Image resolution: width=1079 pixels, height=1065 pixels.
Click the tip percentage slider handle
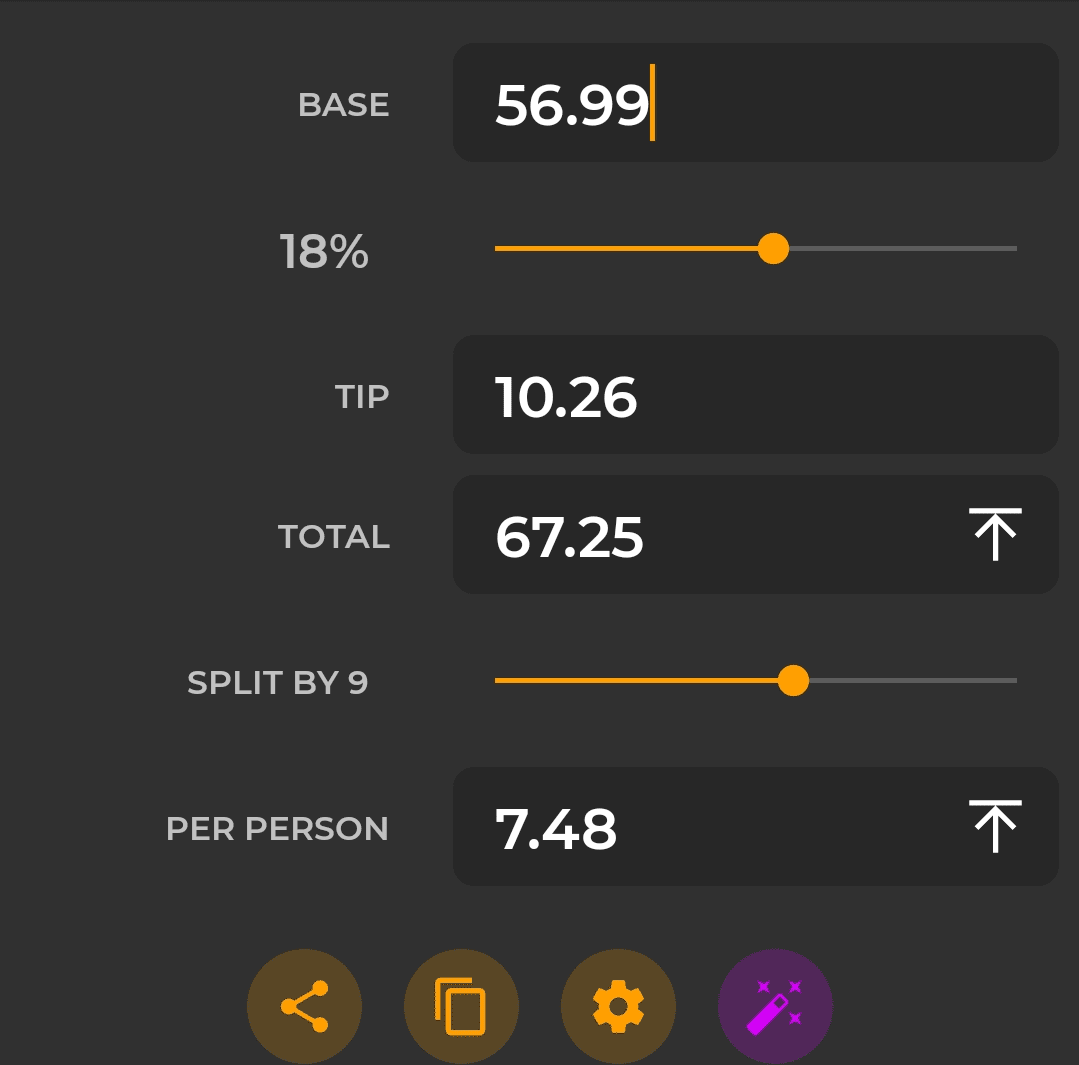click(773, 248)
